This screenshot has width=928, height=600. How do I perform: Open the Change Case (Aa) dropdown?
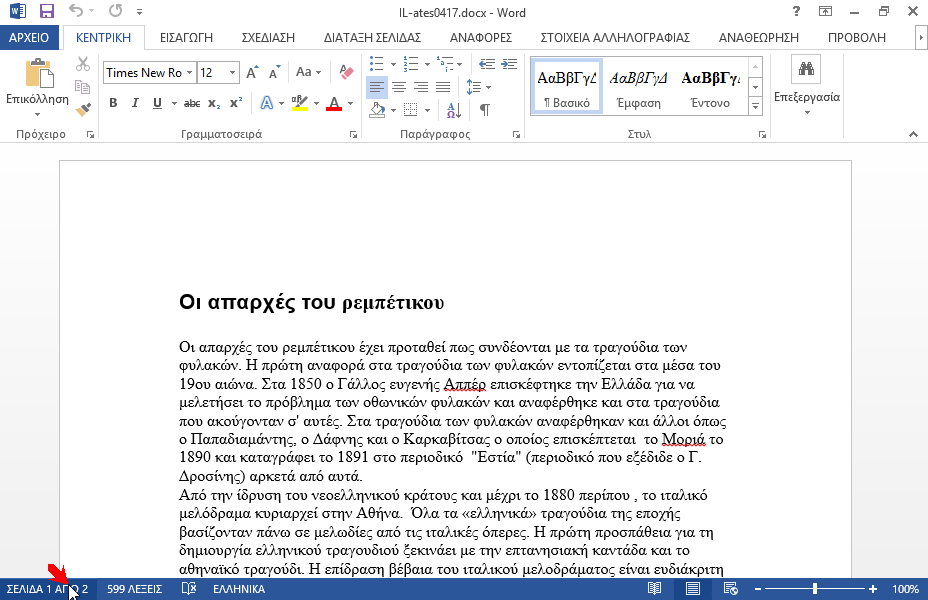tap(308, 72)
